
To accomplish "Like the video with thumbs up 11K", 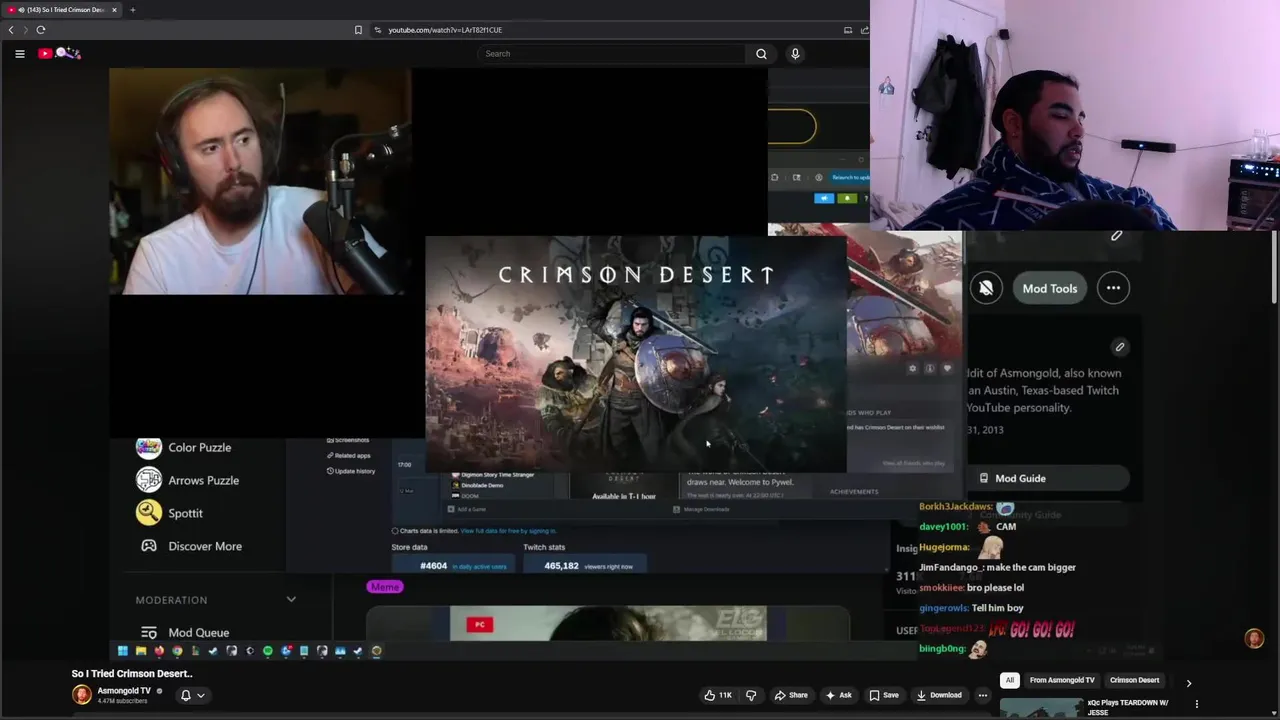I will pos(718,695).
